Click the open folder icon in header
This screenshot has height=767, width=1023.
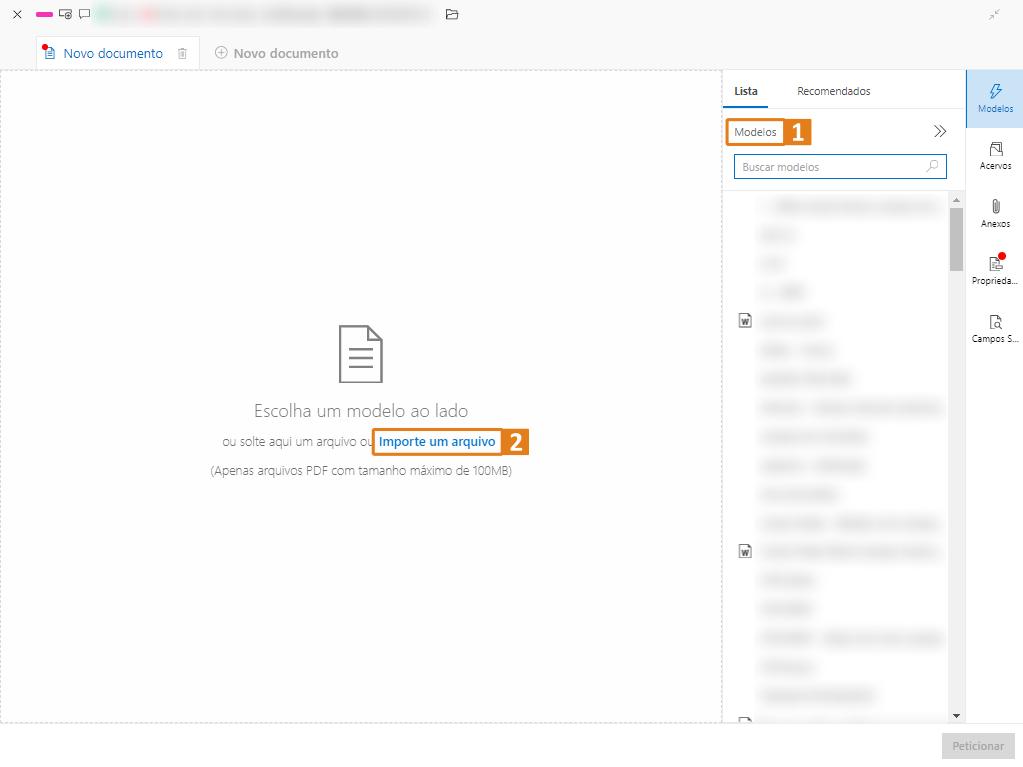(452, 14)
